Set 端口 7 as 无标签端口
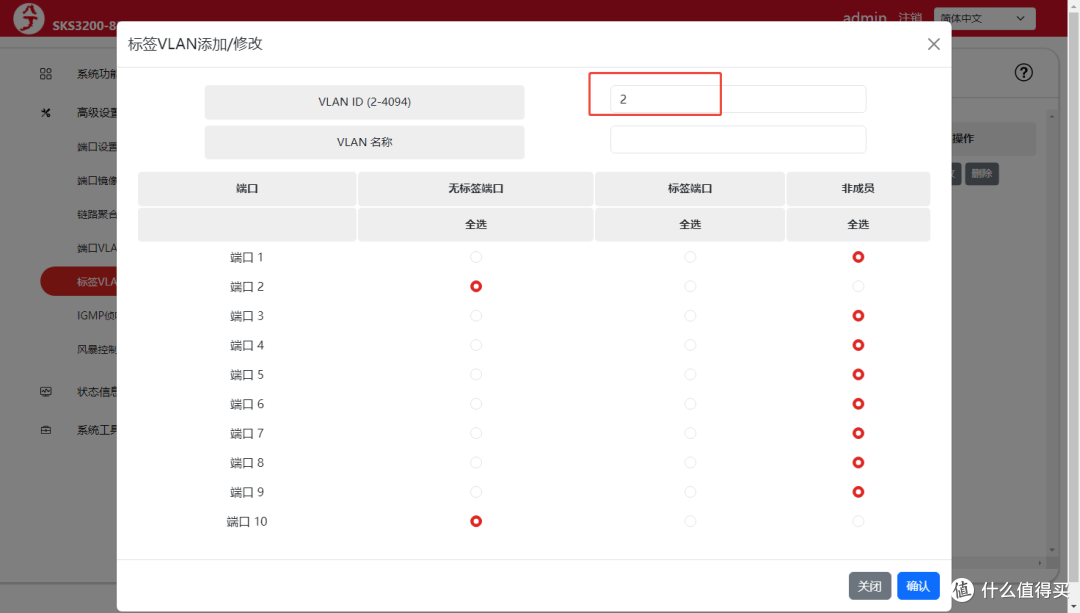 (476, 433)
